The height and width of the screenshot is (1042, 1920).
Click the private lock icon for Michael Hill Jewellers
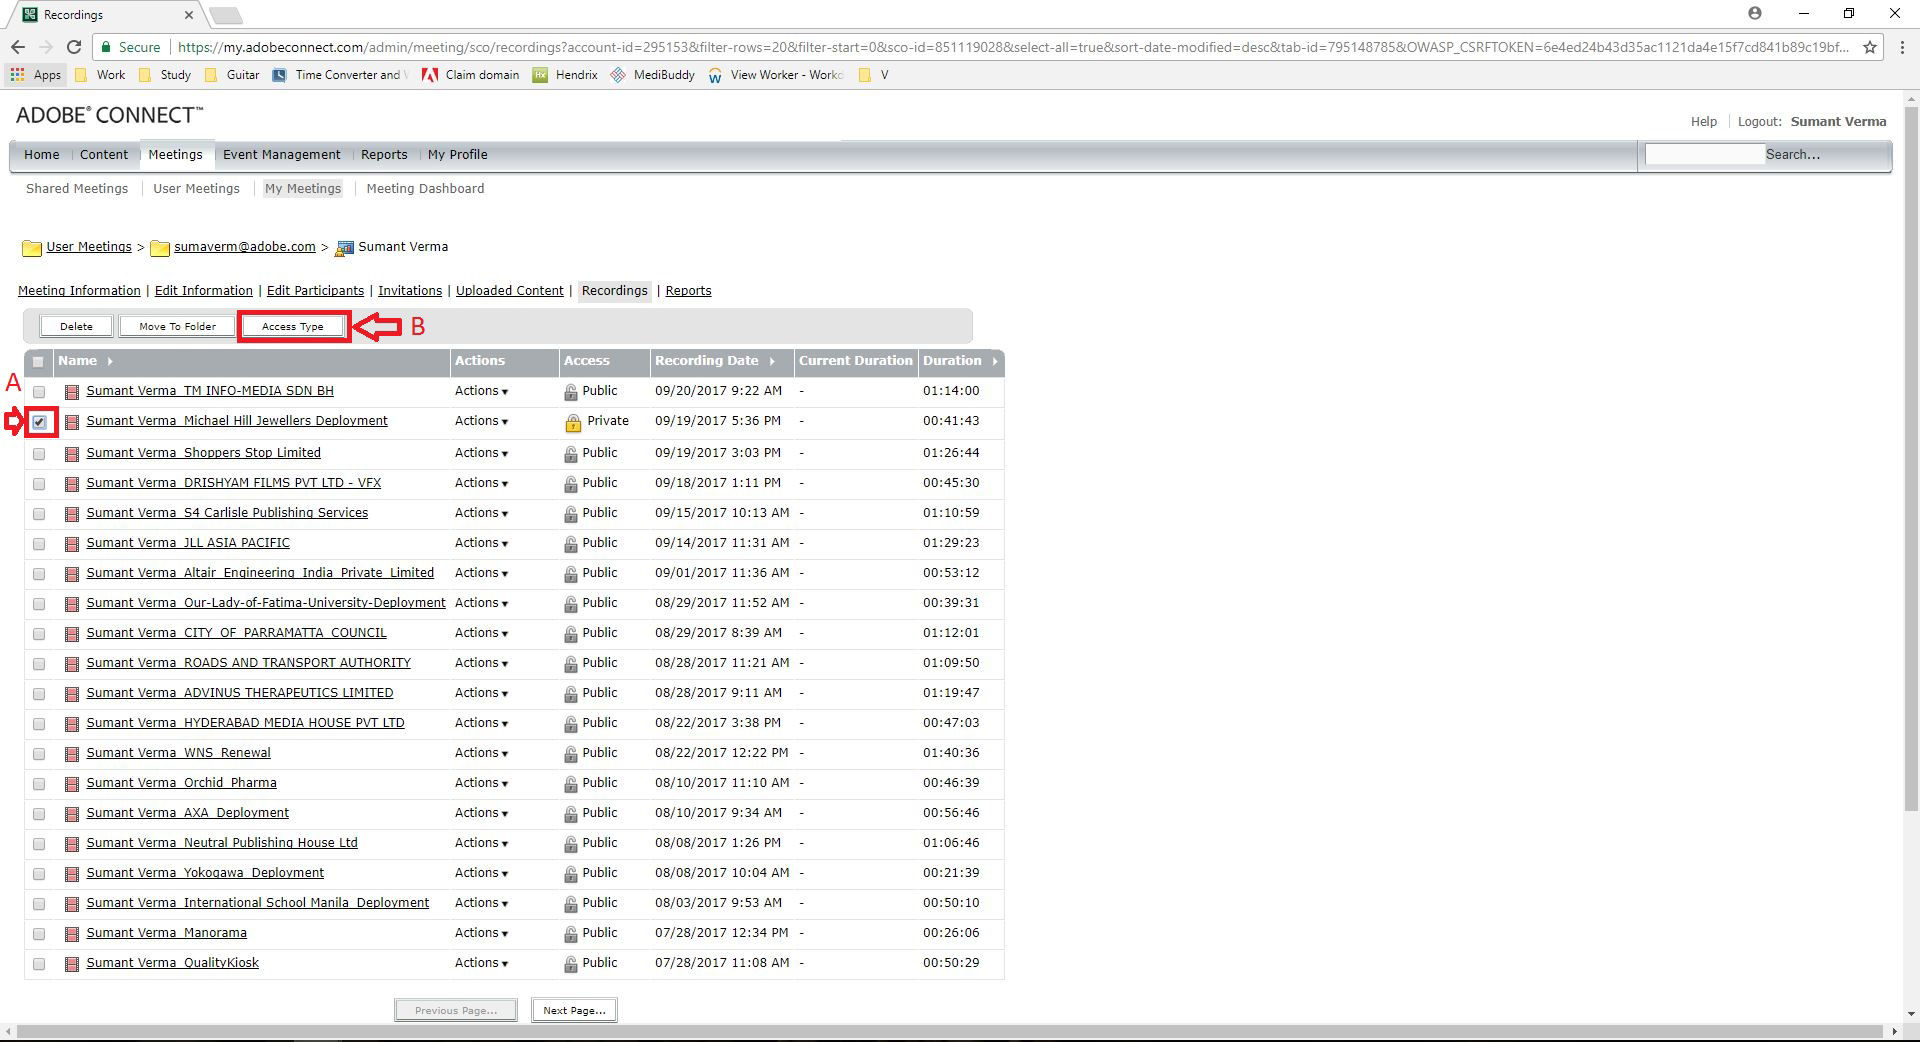tap(573, 422)
